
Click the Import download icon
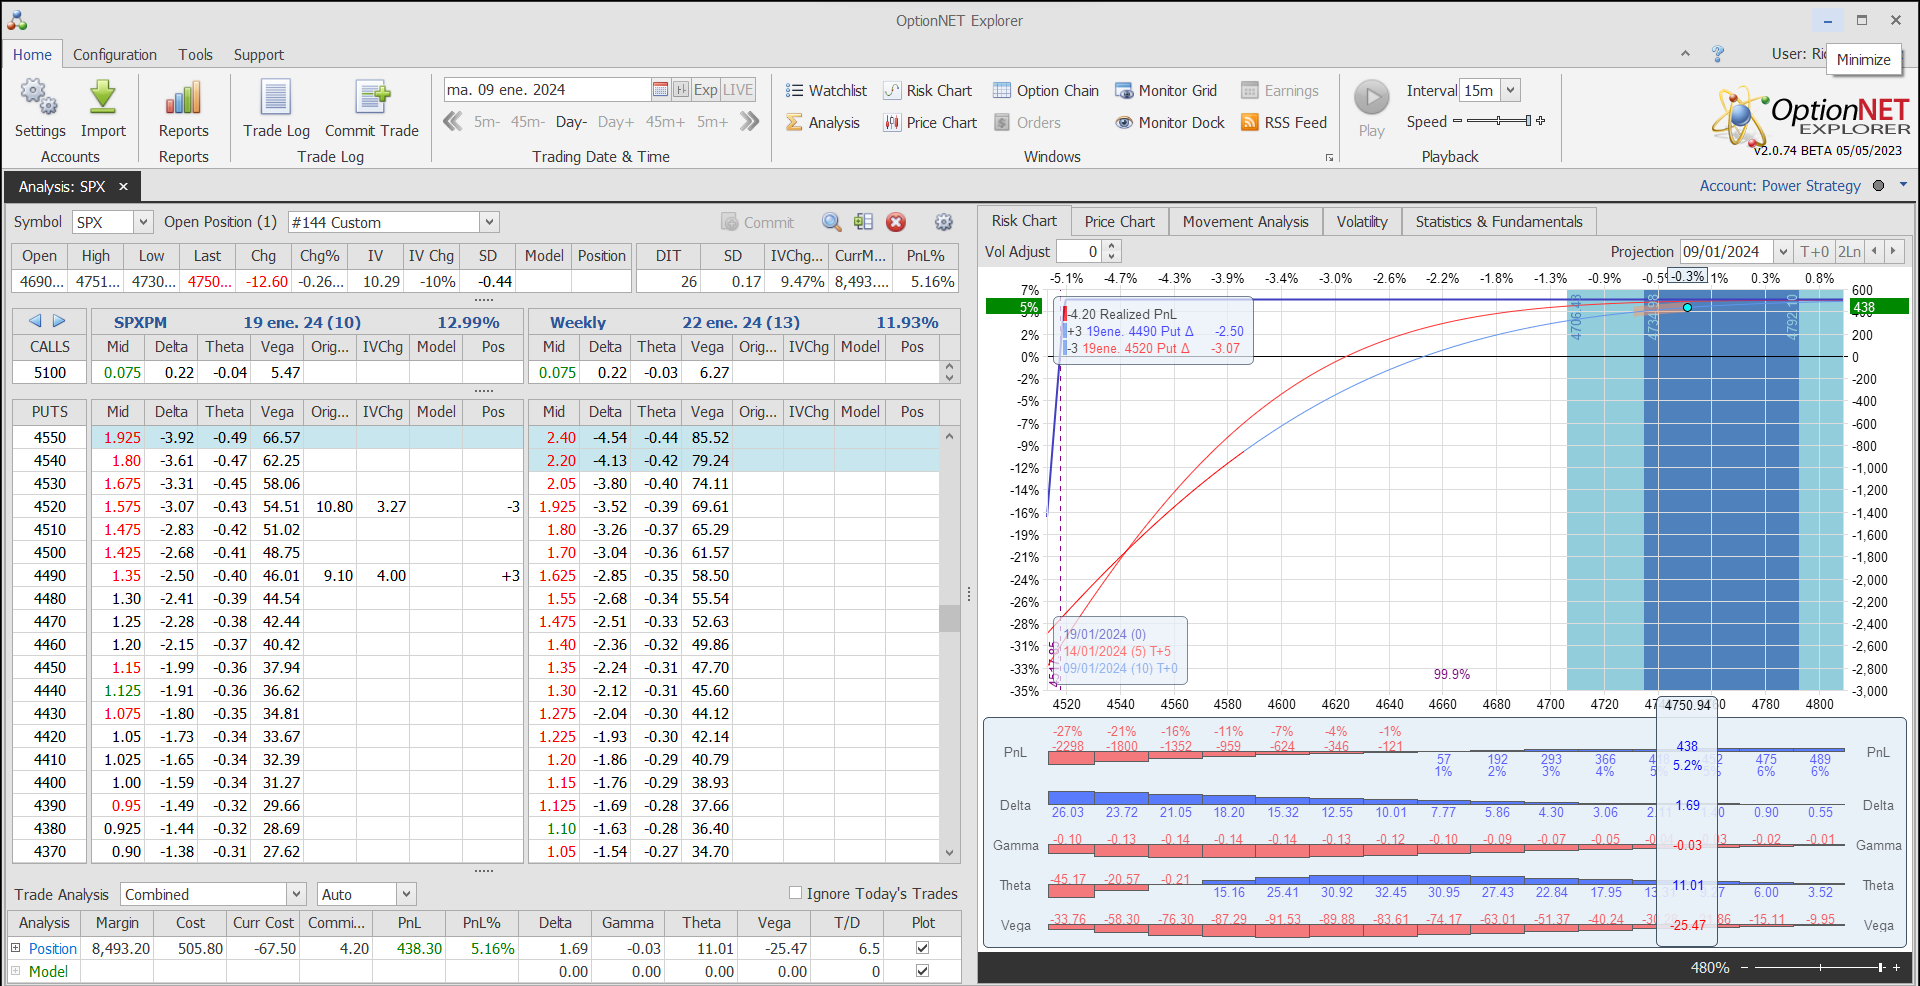coord(103,98)
